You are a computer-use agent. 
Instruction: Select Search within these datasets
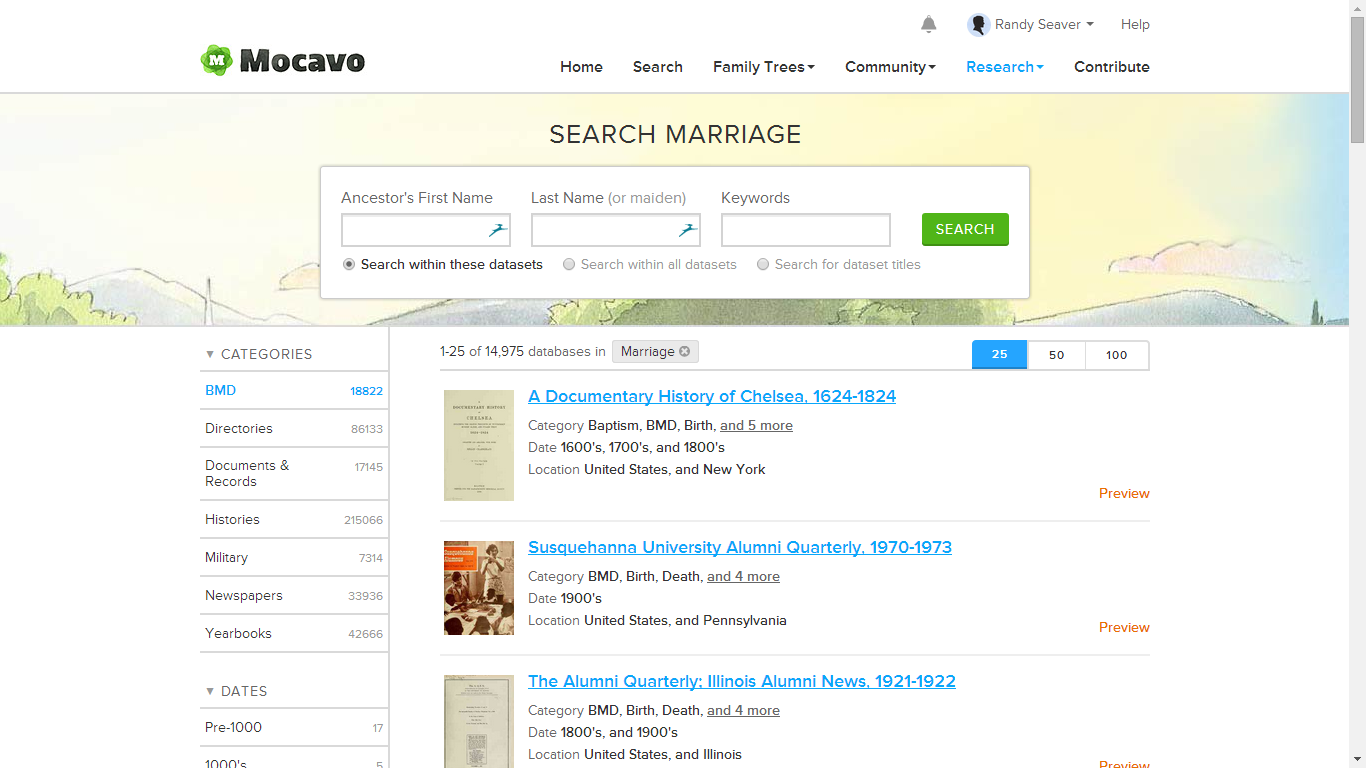[349, 265]
